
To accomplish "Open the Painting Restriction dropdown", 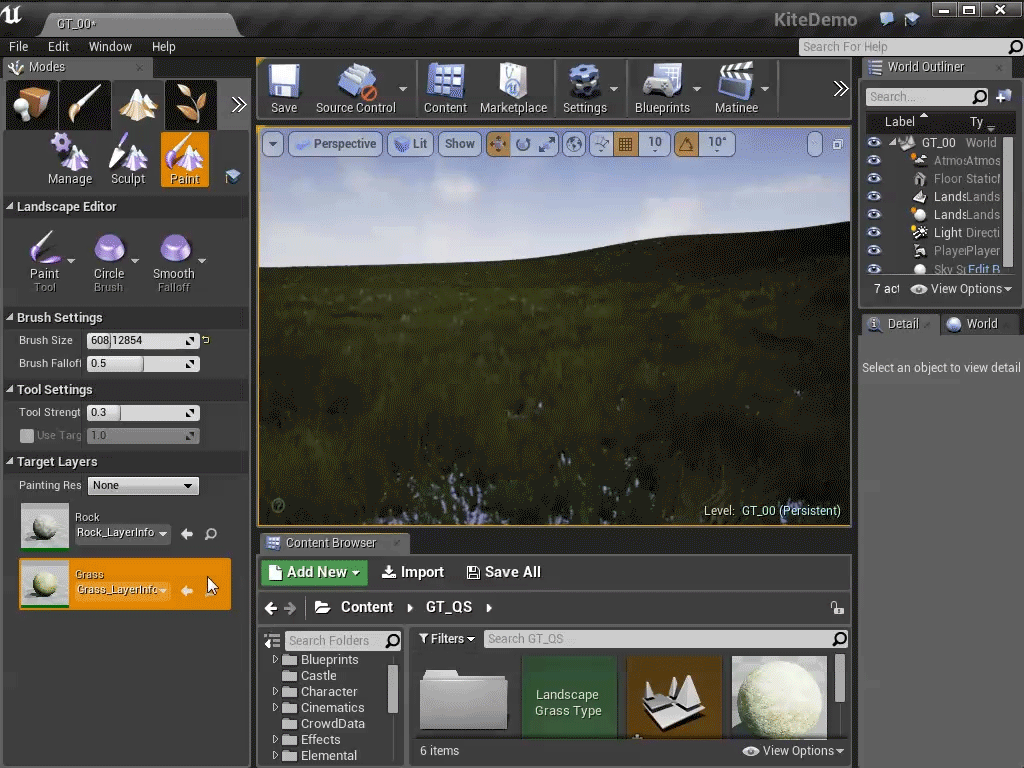I will (x=143, y=486).
